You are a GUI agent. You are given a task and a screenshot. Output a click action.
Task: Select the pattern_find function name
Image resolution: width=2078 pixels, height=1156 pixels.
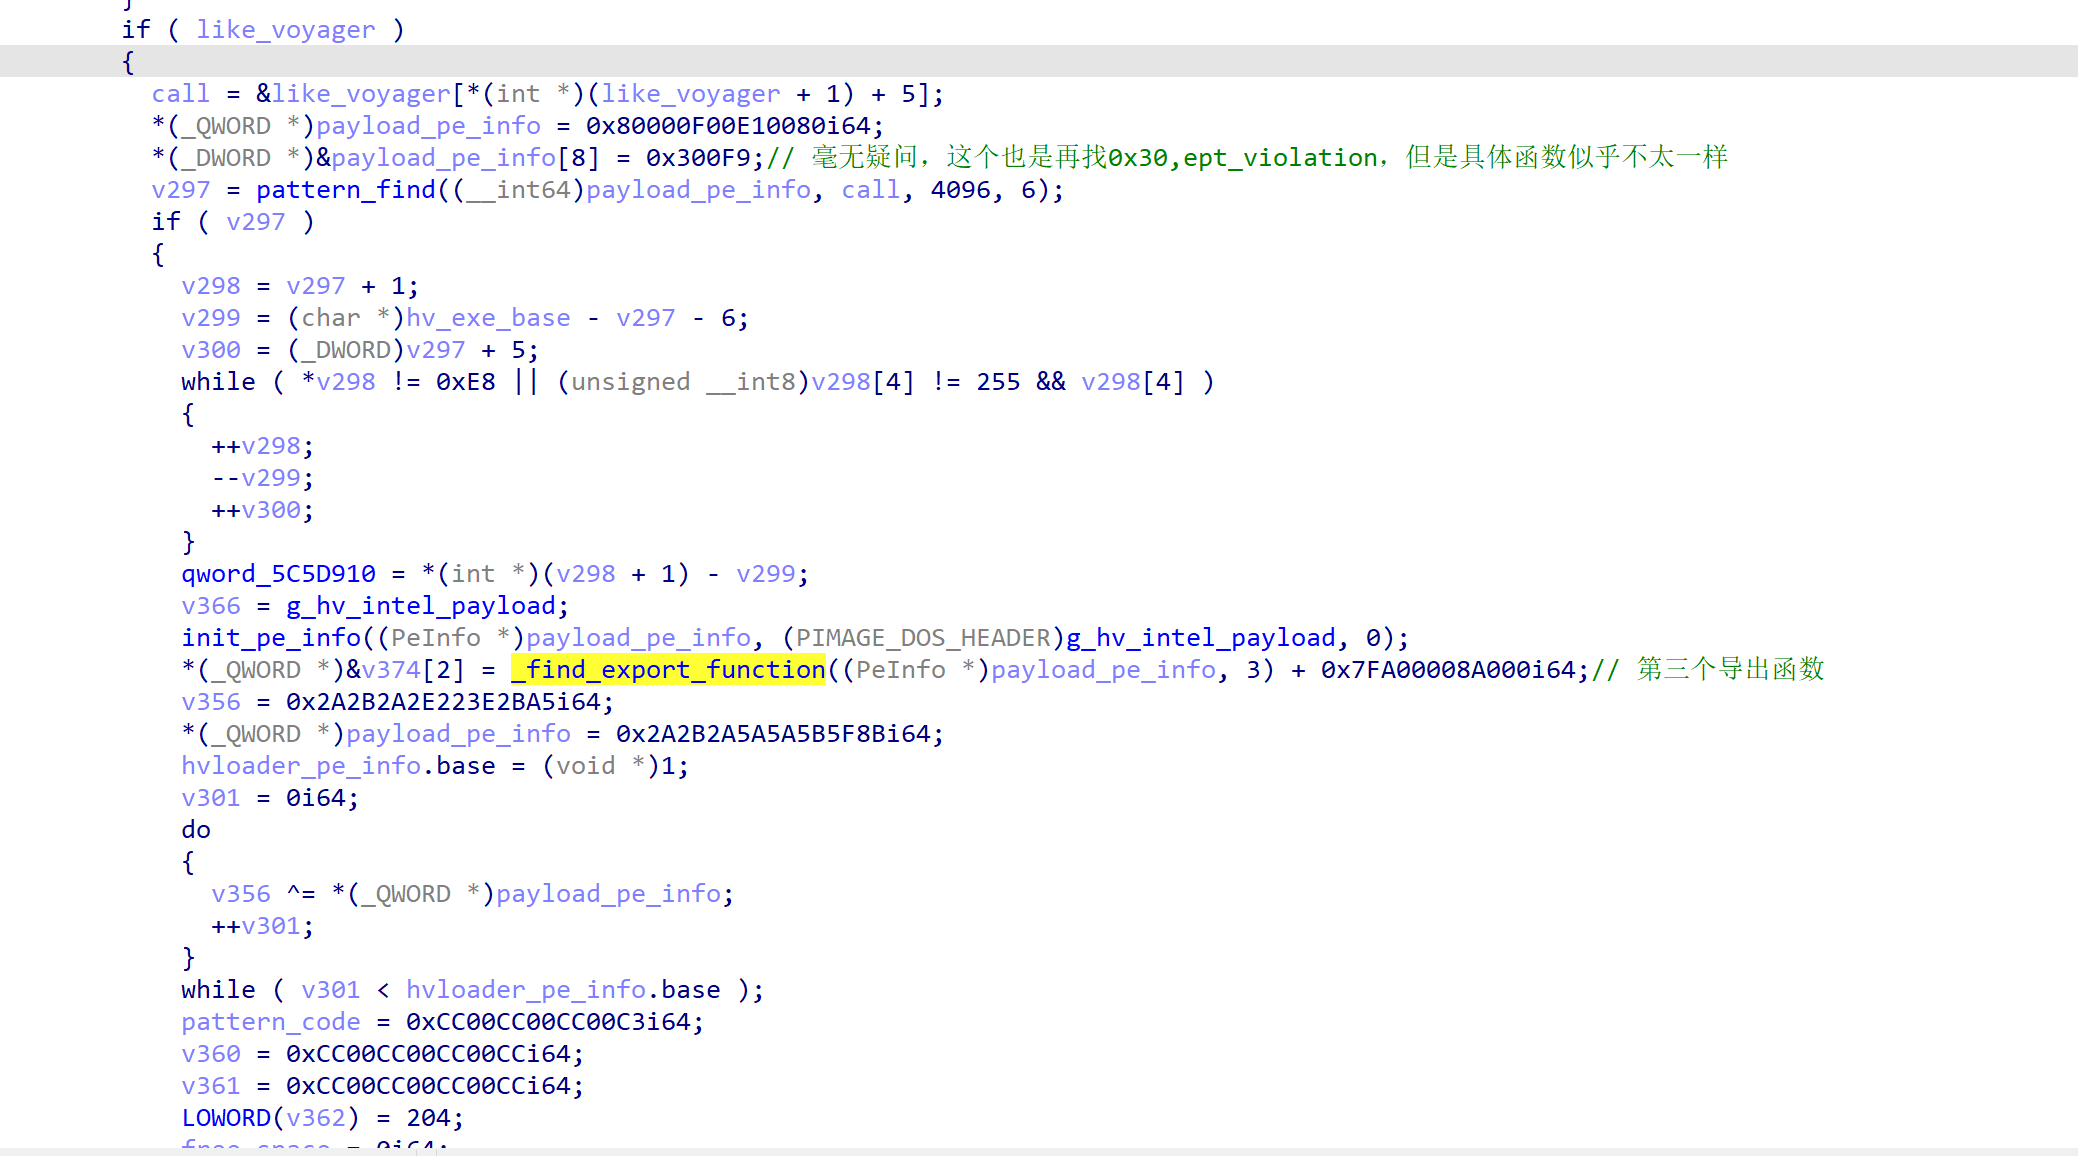[x=346, y=189]
